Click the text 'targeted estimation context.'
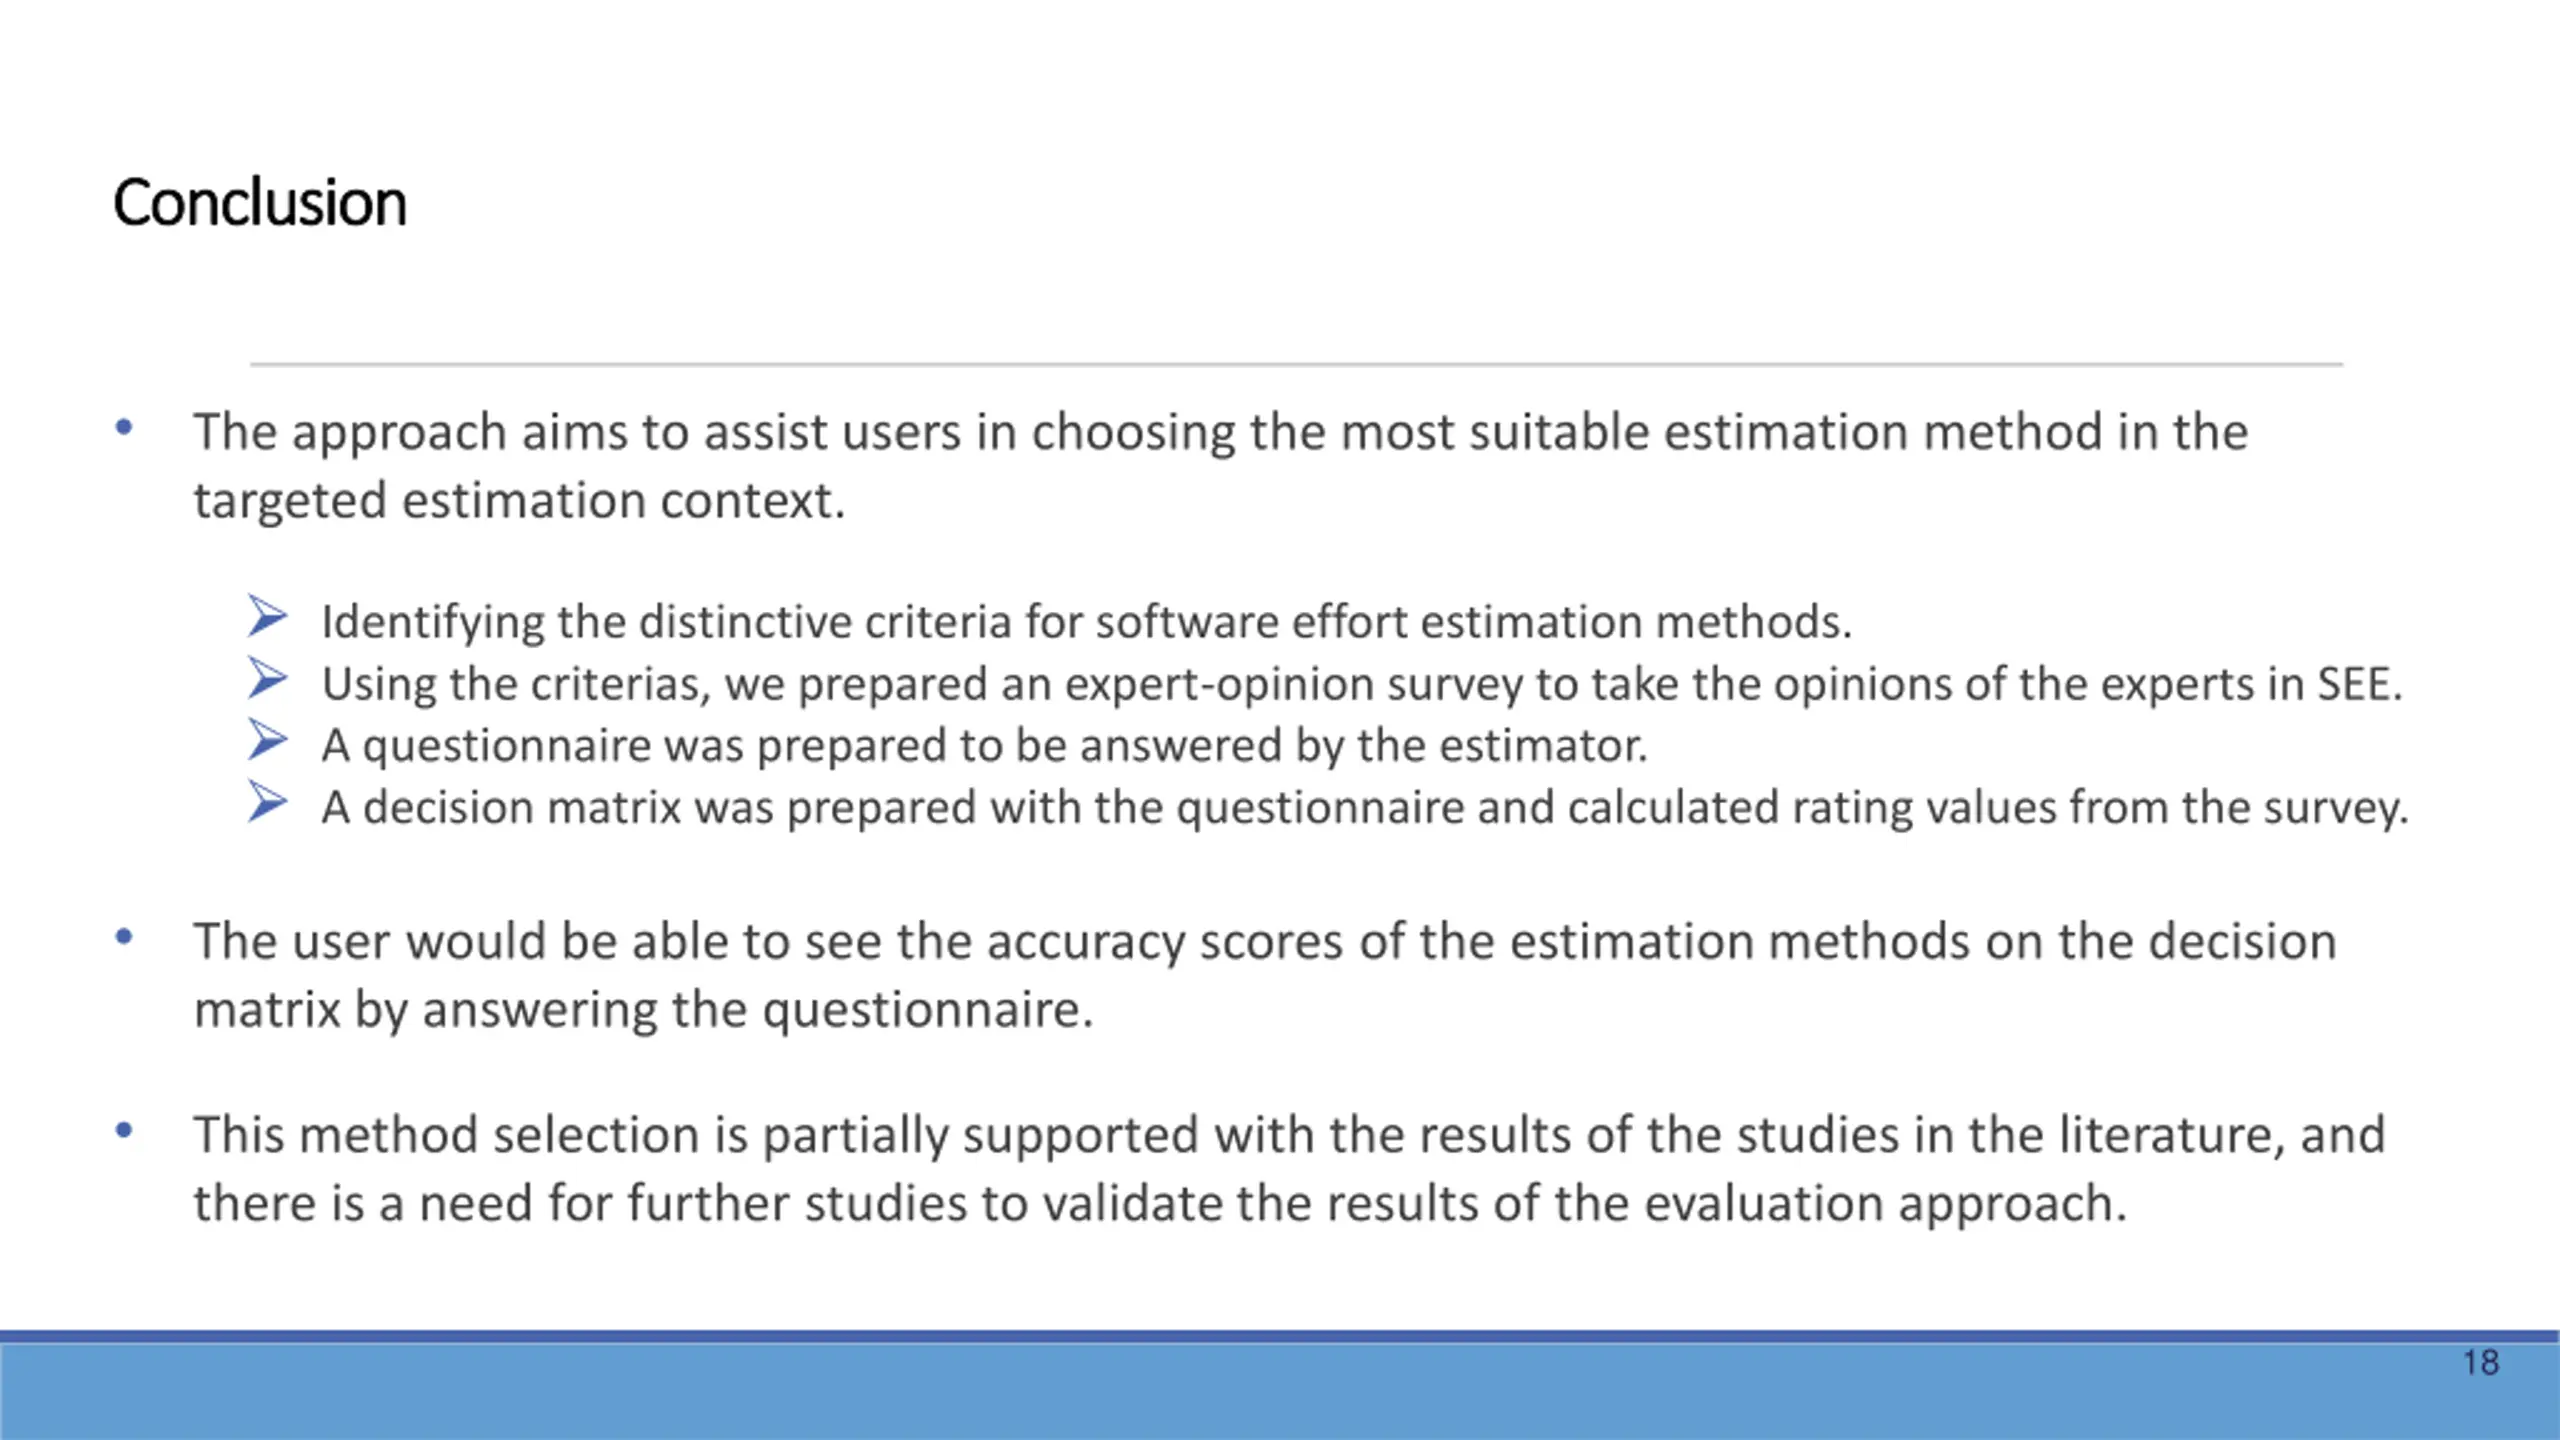This screenshot has height=1440, width=2560. [x=520, y=500]
